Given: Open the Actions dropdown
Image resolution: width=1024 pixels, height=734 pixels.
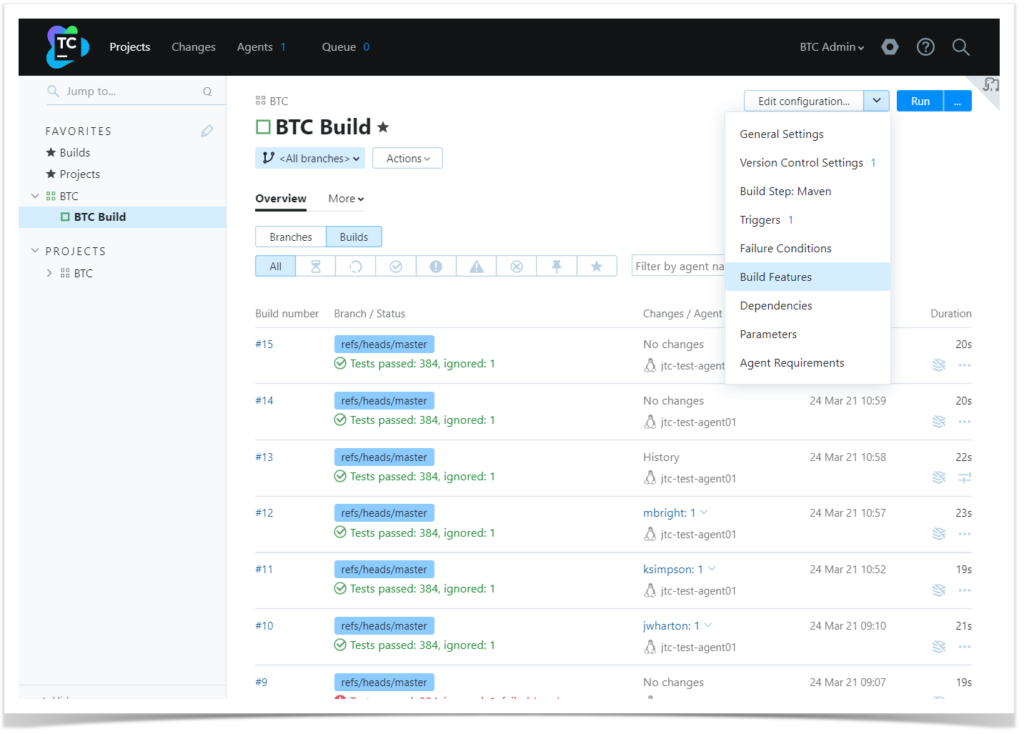Looking at the screenshot, I should click(407, 157).
